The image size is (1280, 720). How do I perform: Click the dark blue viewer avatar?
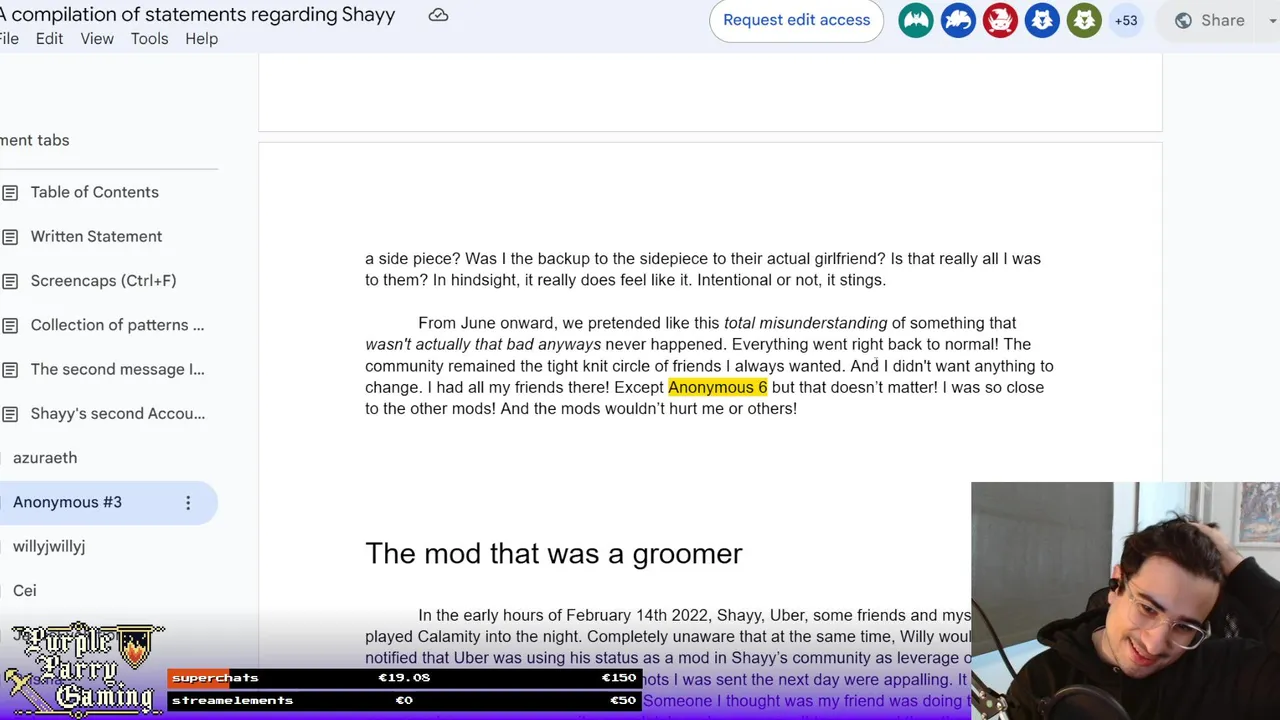[x=1042, y=20]
